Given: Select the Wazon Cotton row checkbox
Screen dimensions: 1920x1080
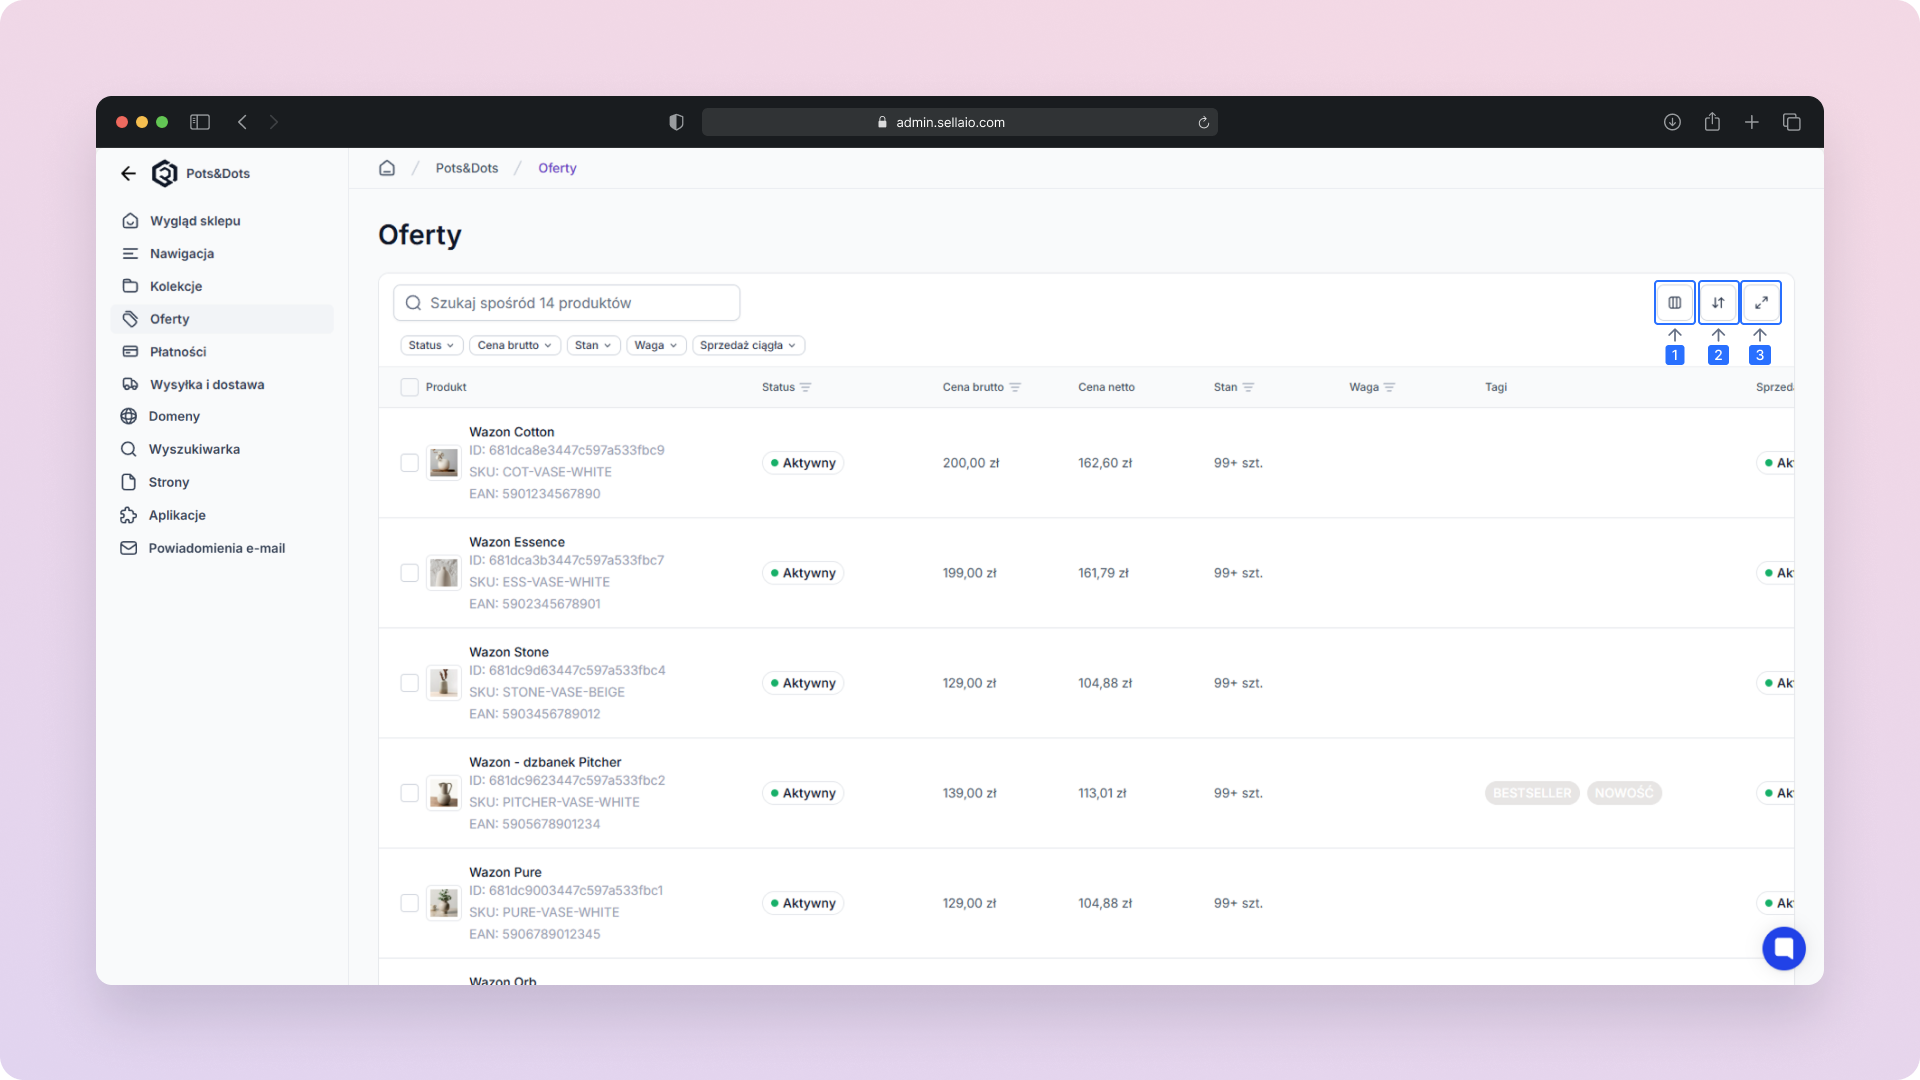Looking at the screenshot, I should [409, 463].
